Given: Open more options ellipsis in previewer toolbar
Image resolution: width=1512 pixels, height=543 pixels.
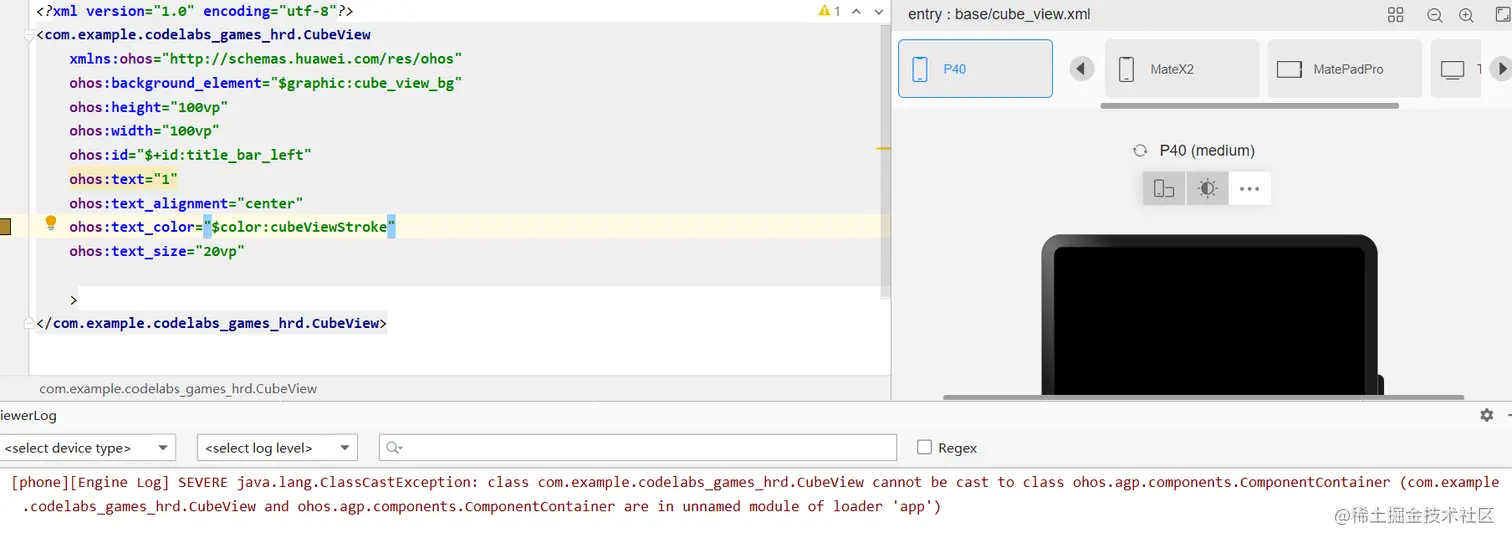Looking at the screenshot, I should 1250,188.
